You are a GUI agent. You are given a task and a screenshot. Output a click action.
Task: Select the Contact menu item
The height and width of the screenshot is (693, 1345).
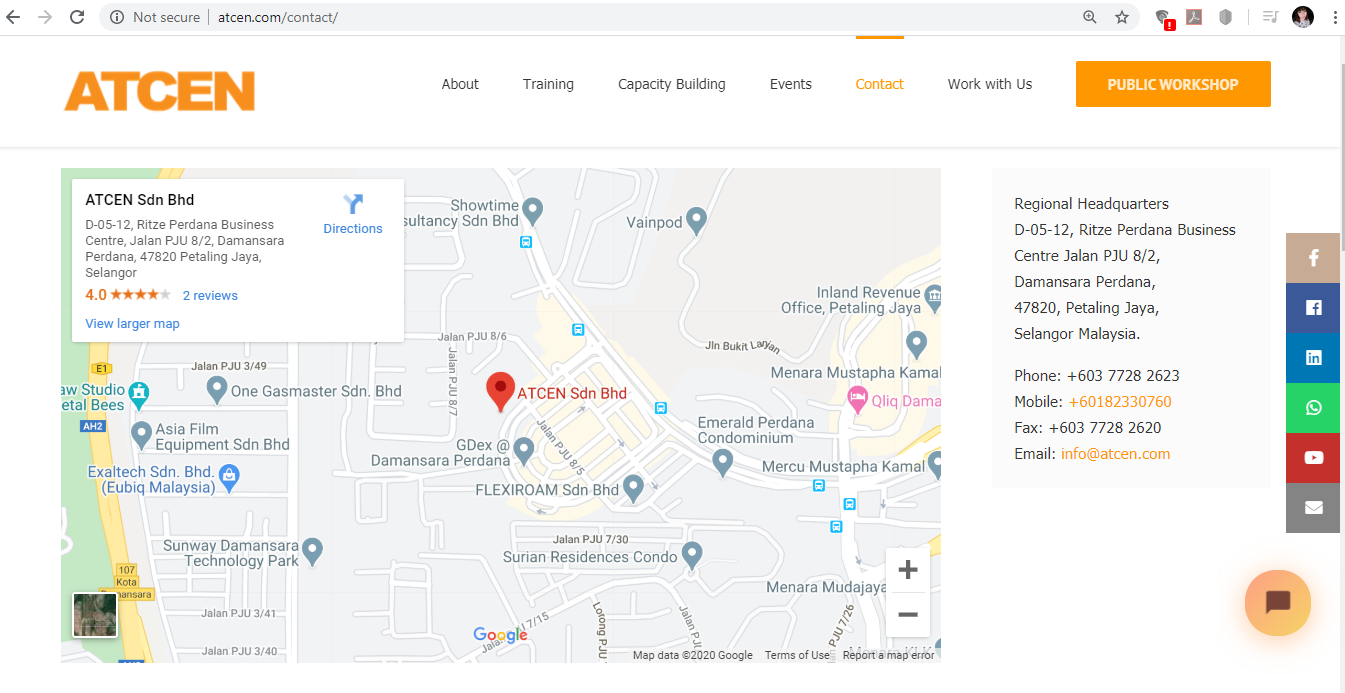pos(880,84)
